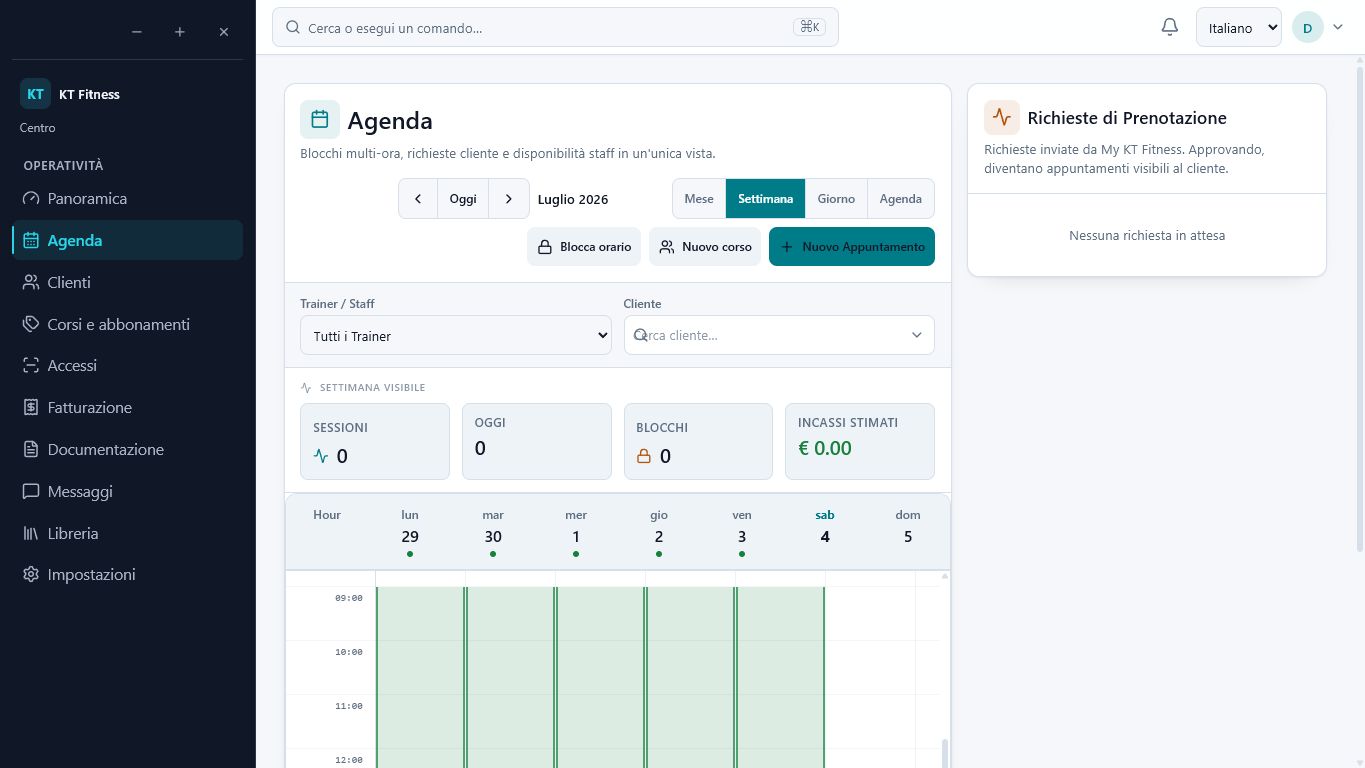Click the lock icon in Blocchi card
The image size is (1365, 768).
644,457
